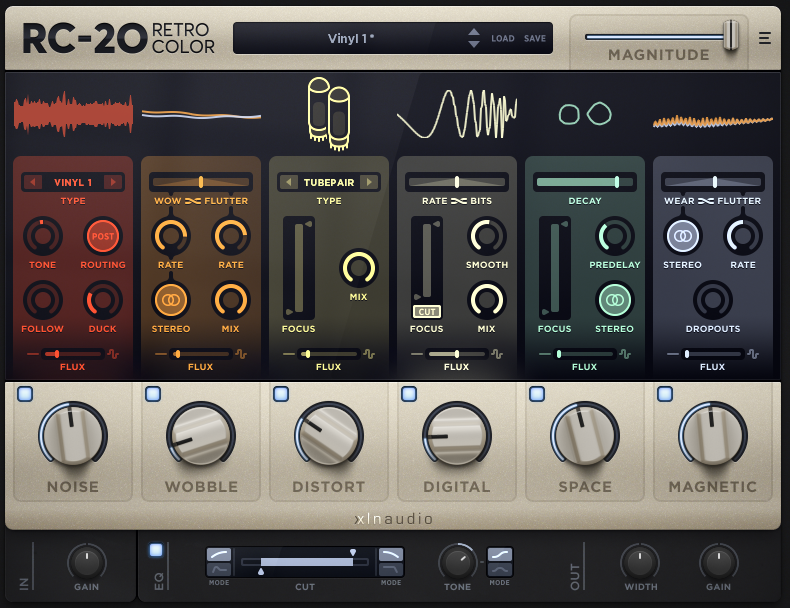Click the Wobble module Flux slider
Image resolution: width=790 pixels, height=608 pixels.
tap(201, 354)
